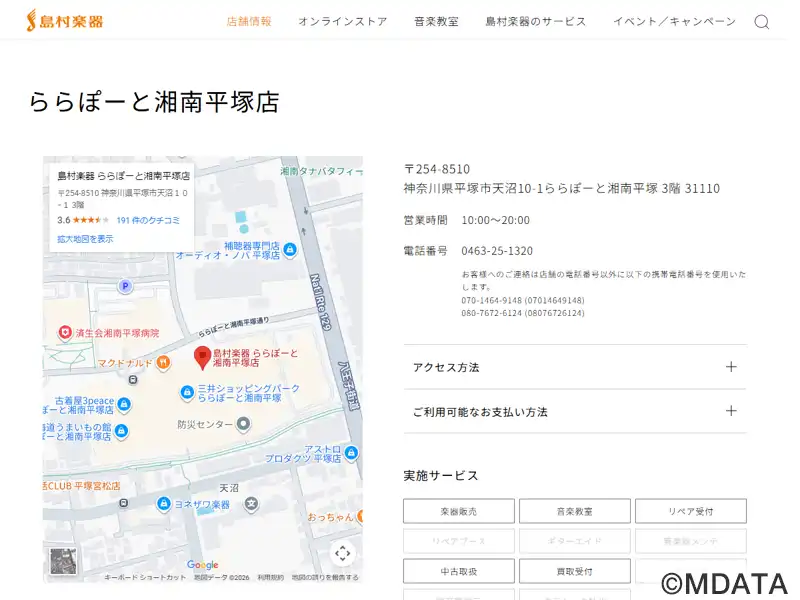Open イベント／キャンペーン menu
Viewport: 800px width, 600px height.
click(674, 21)
